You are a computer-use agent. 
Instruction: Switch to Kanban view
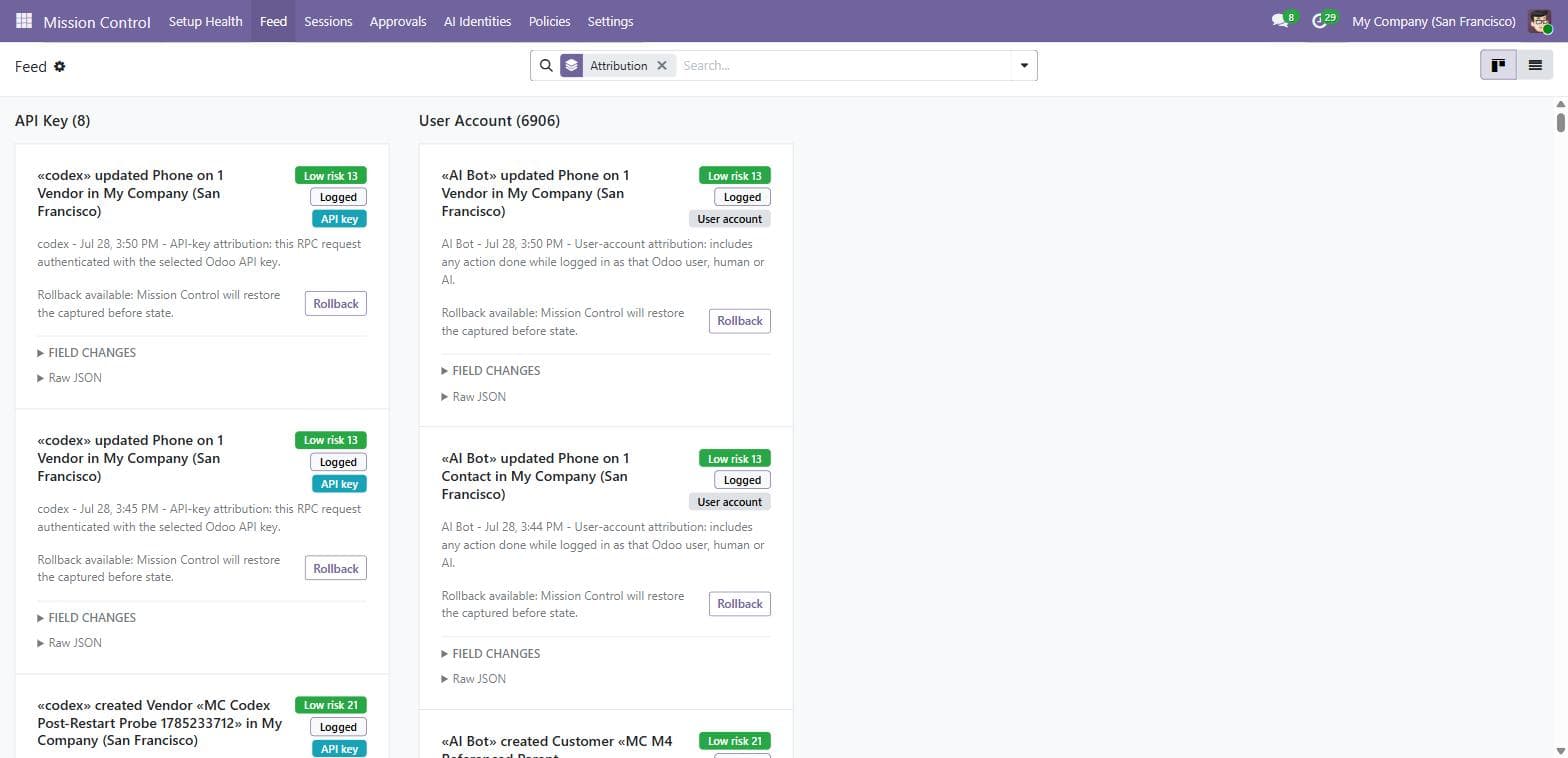point(1498,65)
